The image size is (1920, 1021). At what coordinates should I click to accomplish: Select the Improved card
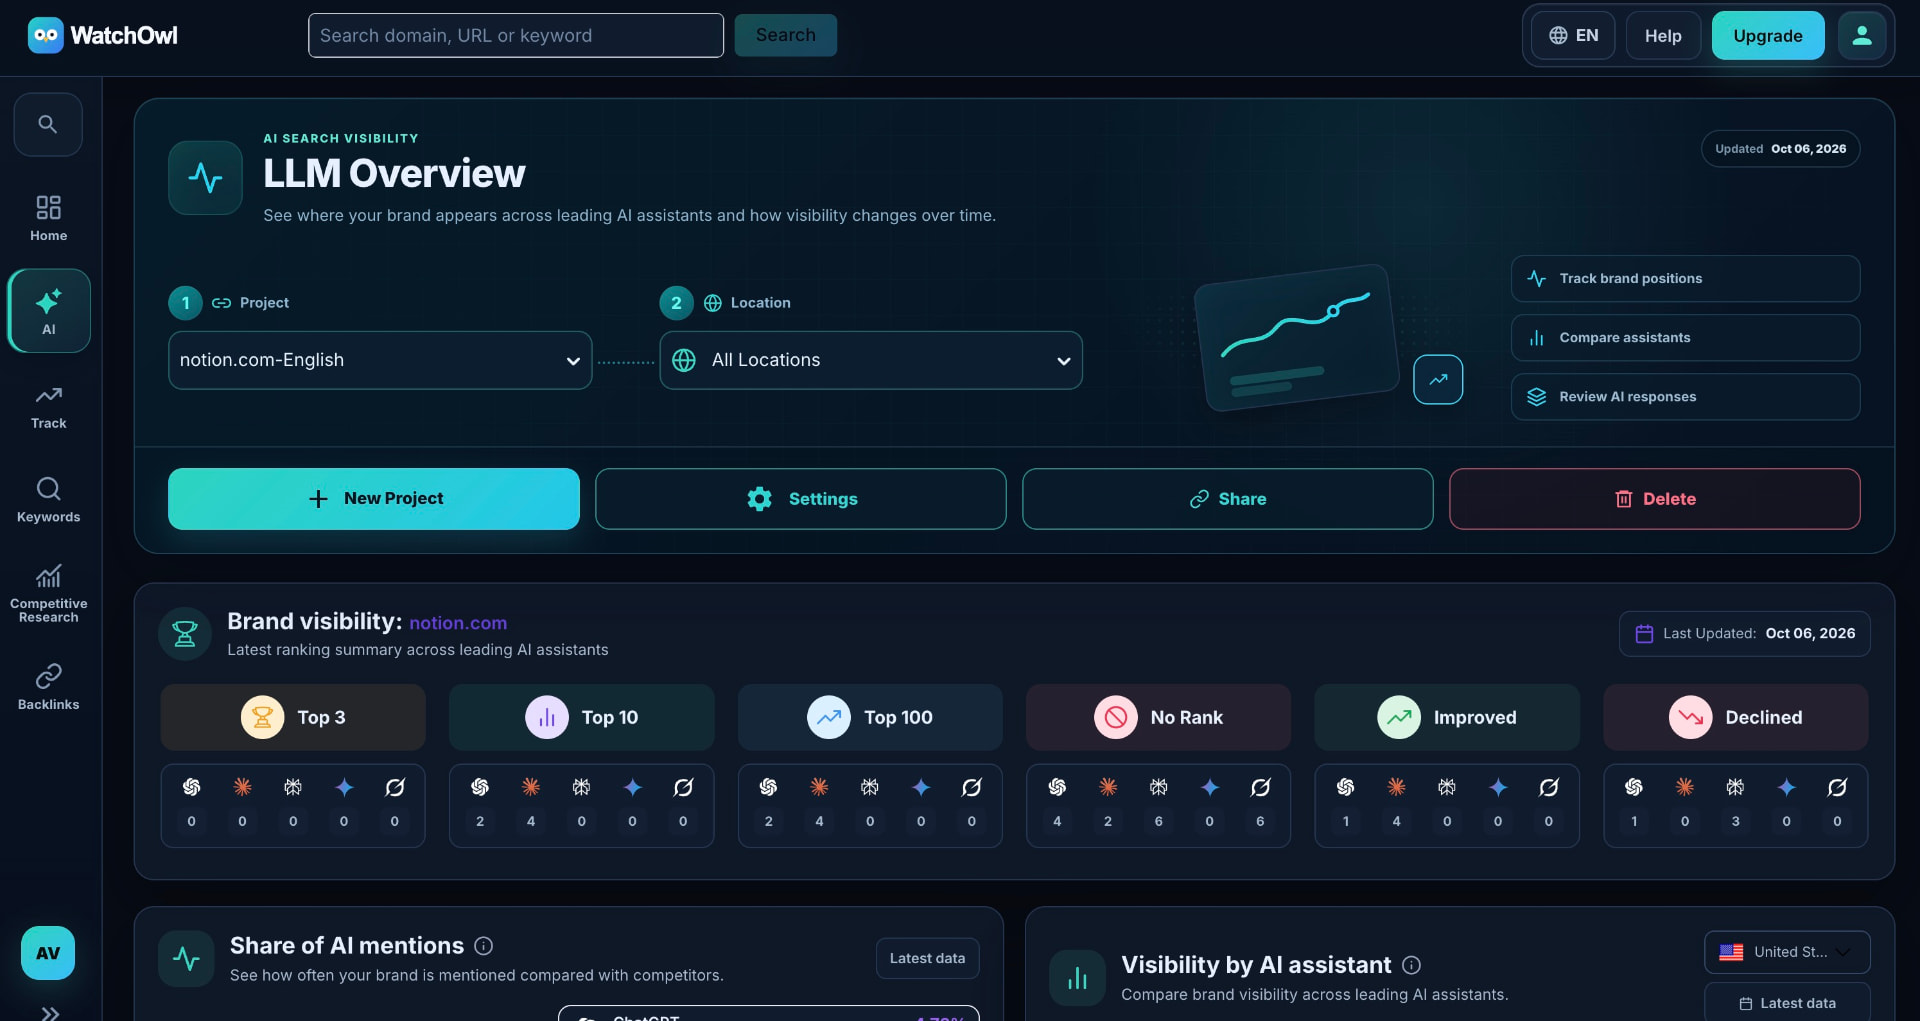point(1447,717)
